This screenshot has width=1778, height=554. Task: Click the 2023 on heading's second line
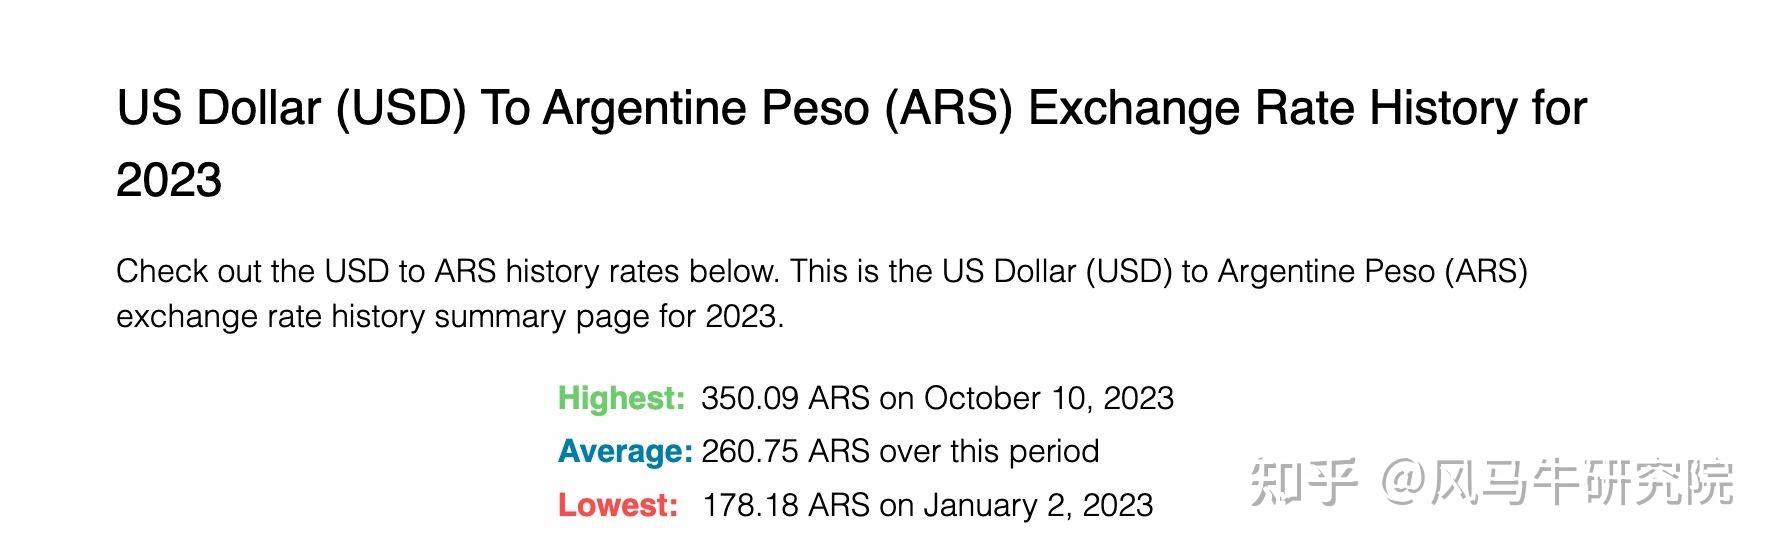tap(169, 180)
